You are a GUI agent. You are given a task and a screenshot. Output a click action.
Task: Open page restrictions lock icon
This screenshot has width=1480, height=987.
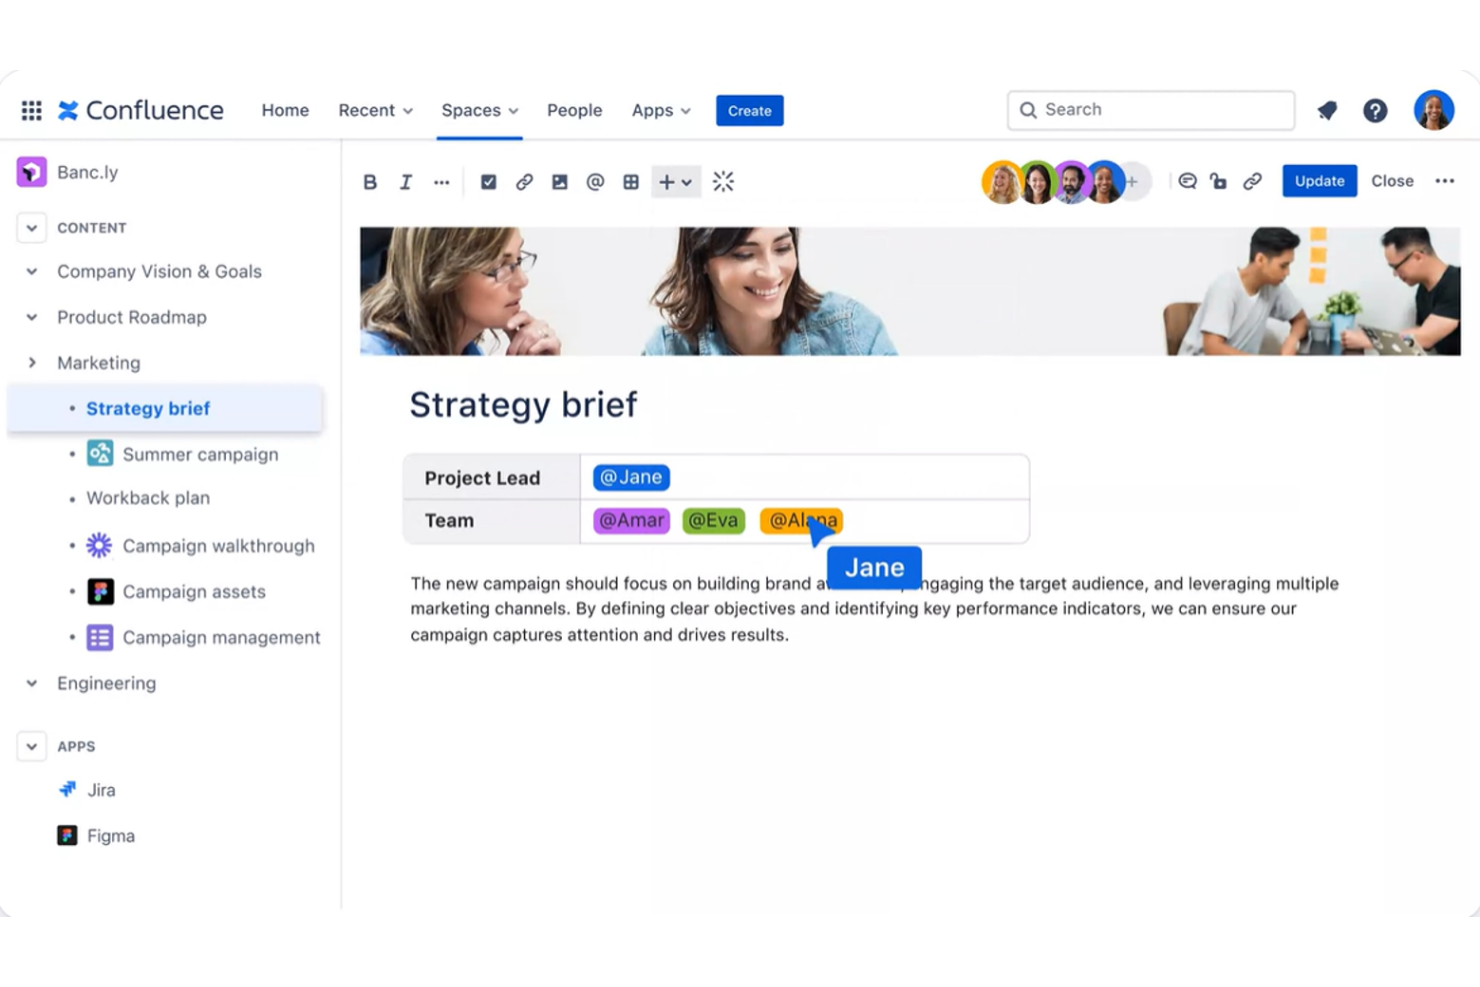[1218, 181]
